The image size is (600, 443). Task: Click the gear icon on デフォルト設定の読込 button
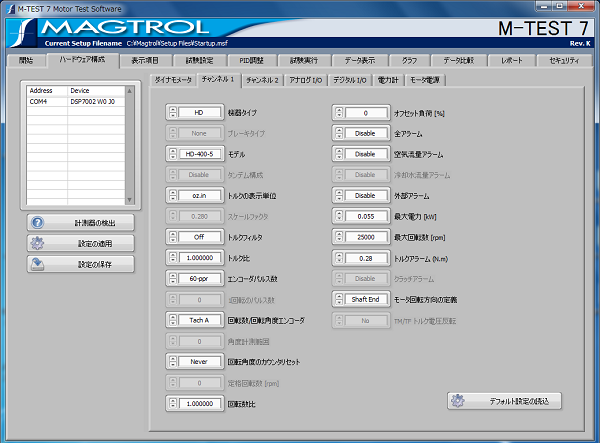(458, 401)
